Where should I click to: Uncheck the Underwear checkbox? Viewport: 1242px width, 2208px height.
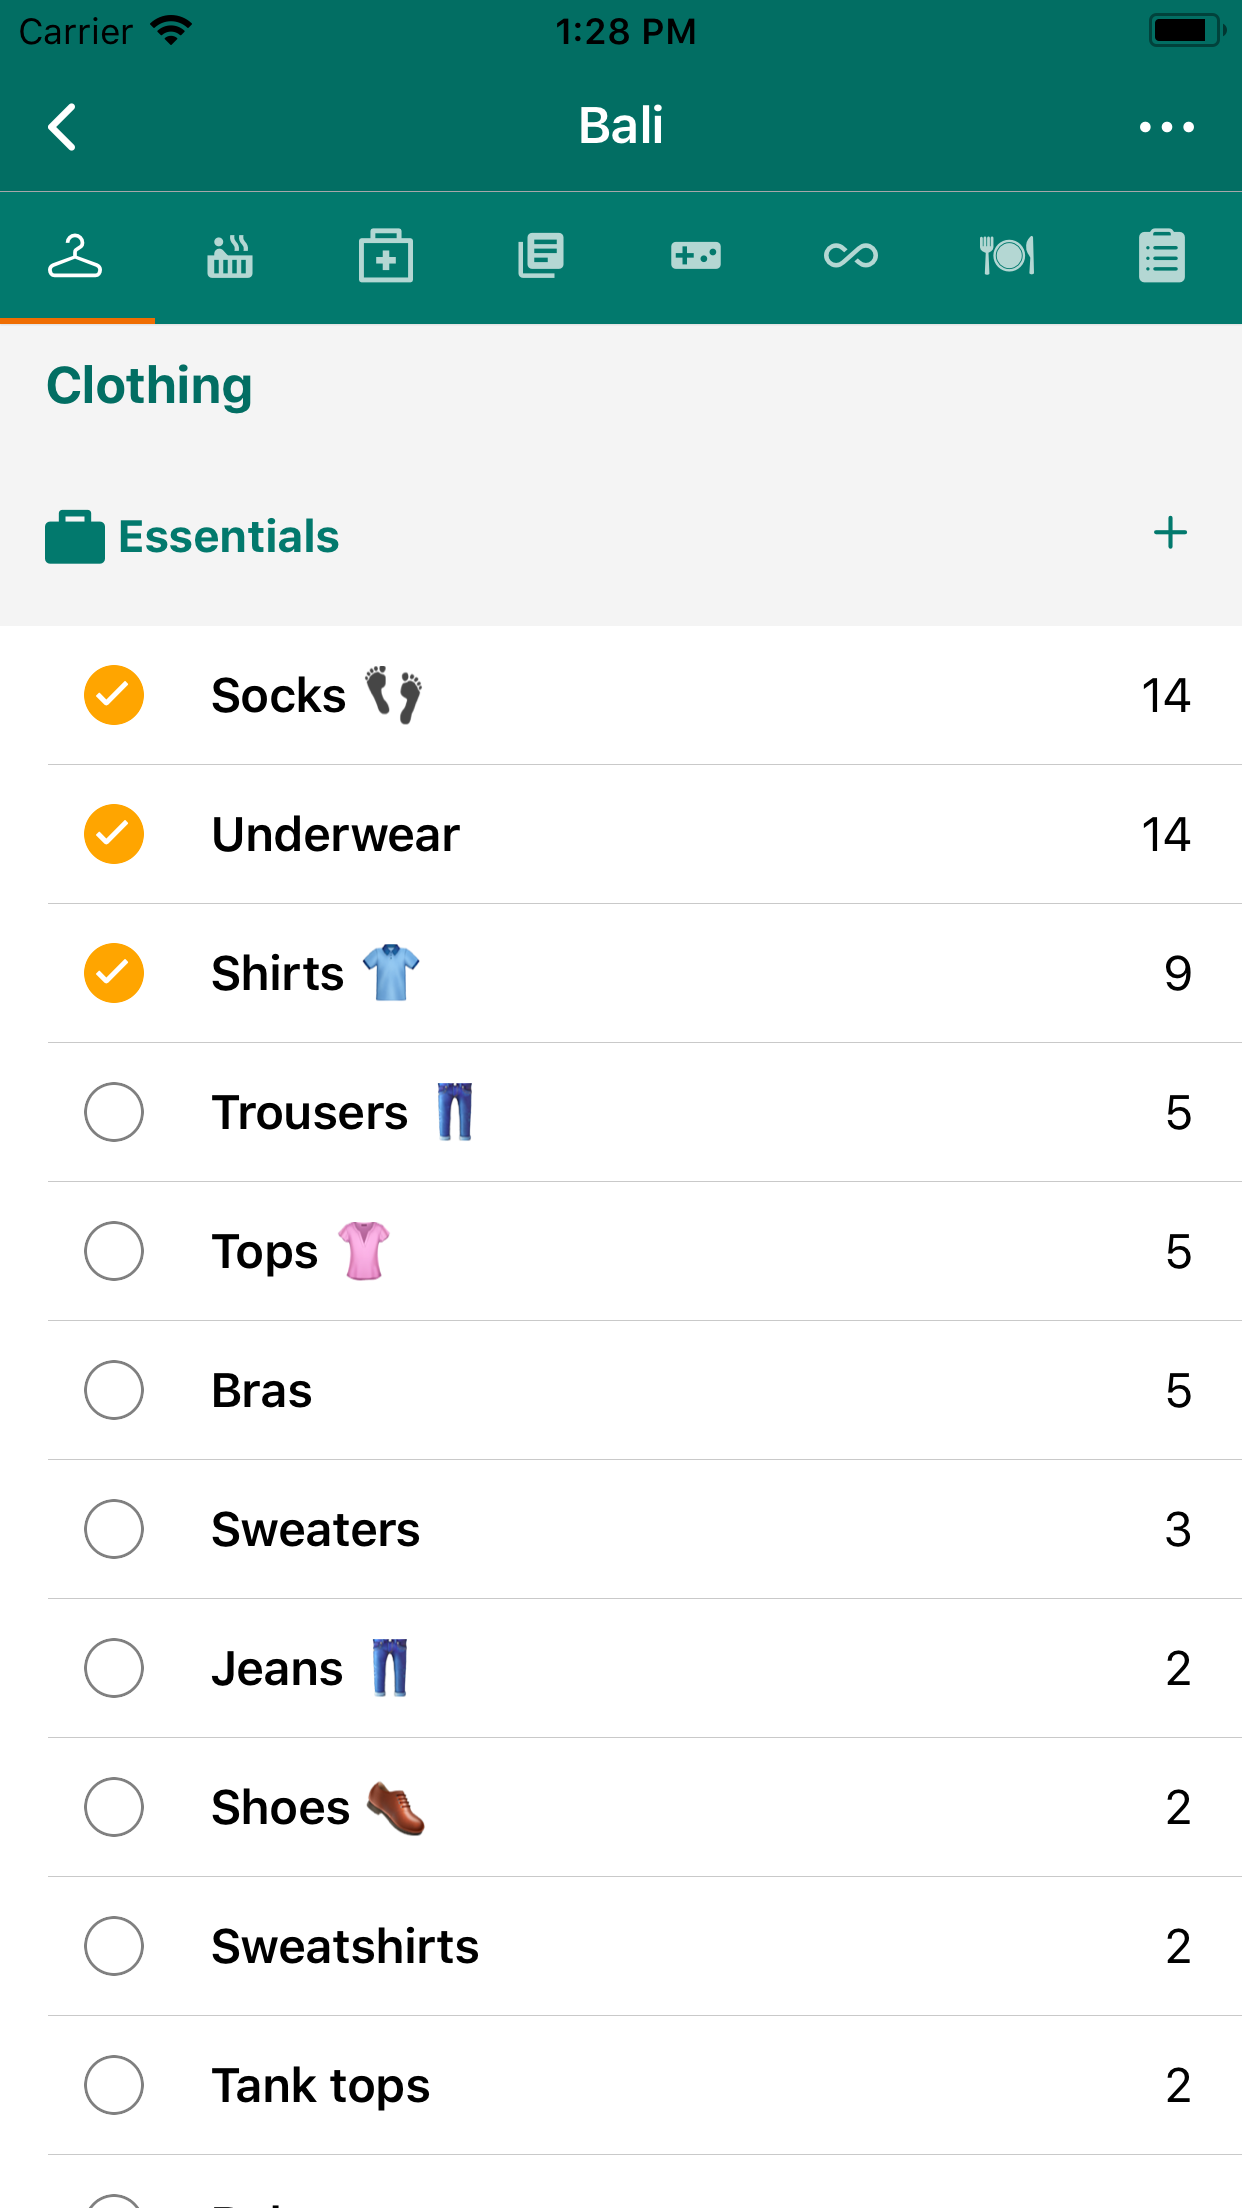[114, 834]
